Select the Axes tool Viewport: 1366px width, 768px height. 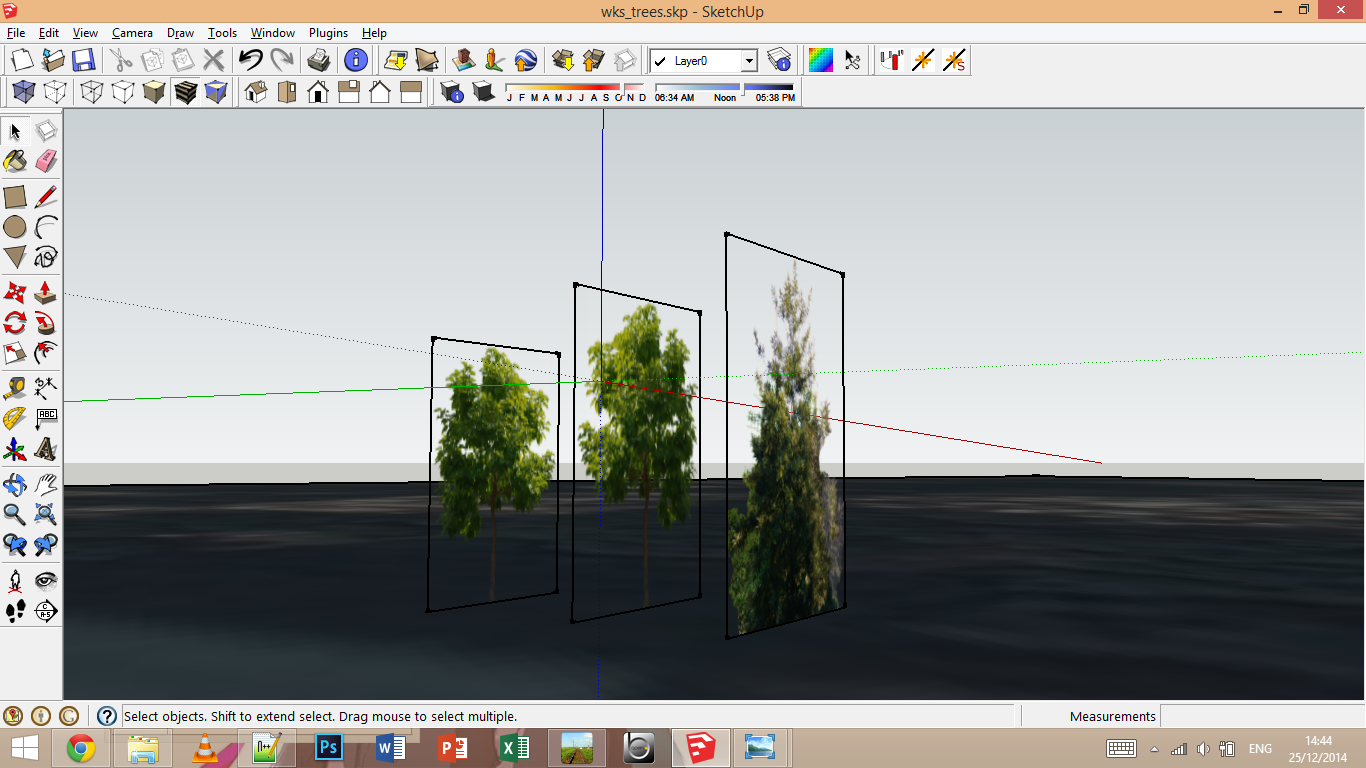[15, 449]
